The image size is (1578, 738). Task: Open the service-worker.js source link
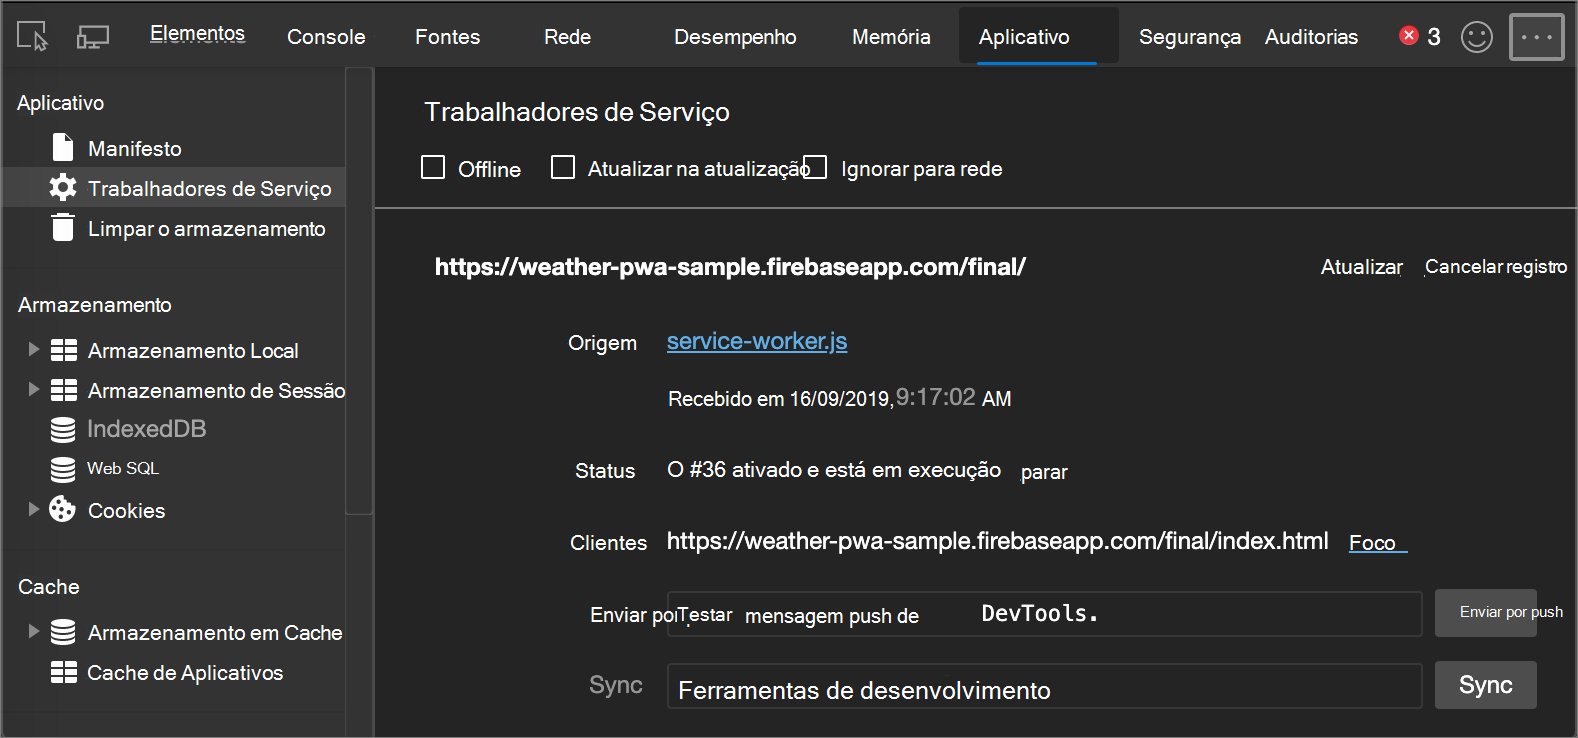(x=757, y=341)
